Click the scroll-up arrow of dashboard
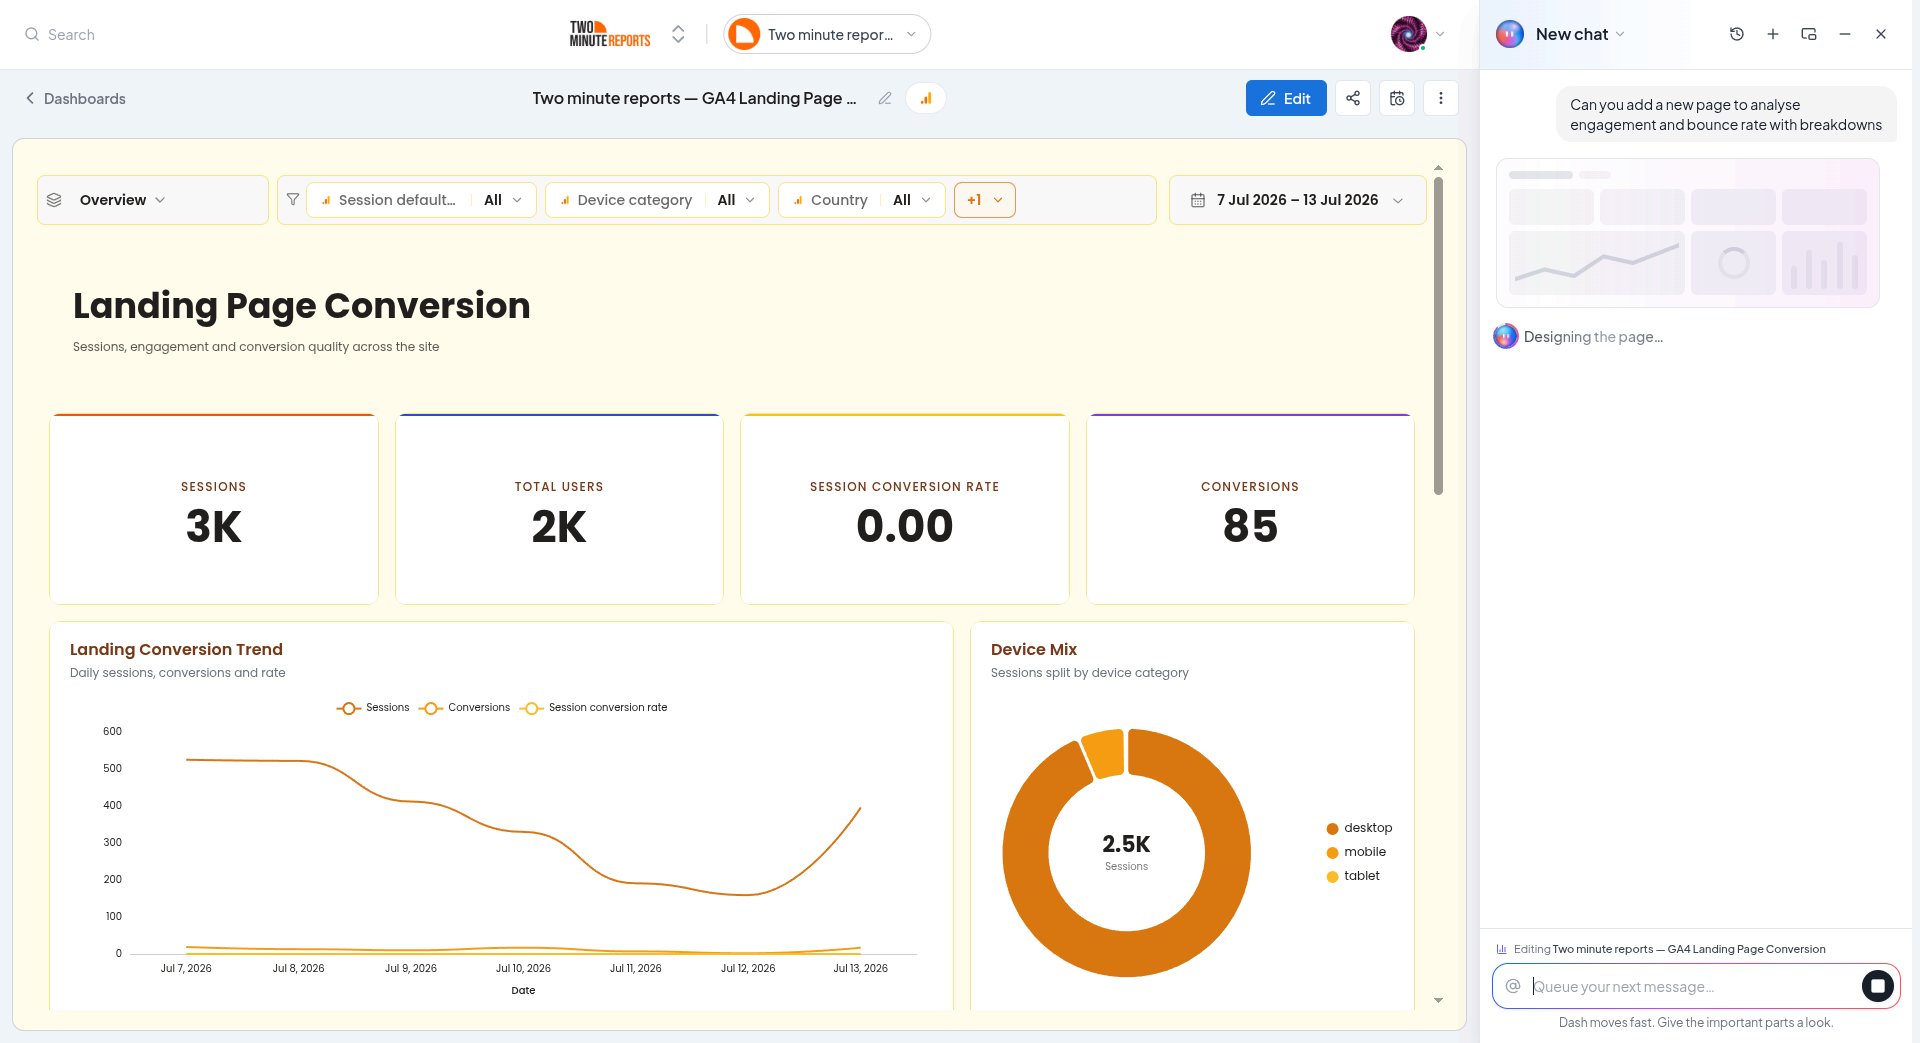This screenshot has height=1043, width=1920. (x=1438, y=168)
